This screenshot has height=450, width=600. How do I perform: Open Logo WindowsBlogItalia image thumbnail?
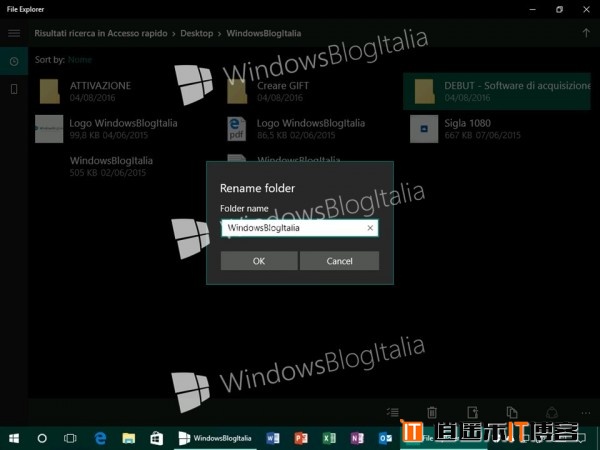[49, 129]
